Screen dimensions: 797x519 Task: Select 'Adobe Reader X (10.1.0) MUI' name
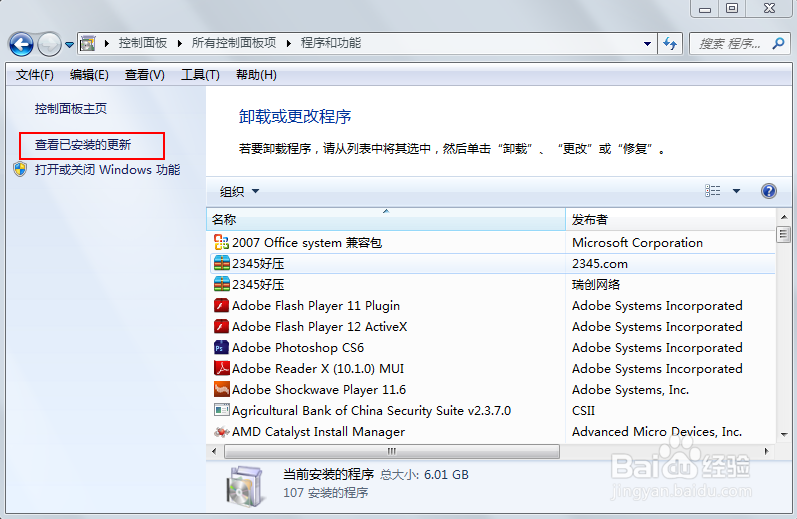(318, 369)
